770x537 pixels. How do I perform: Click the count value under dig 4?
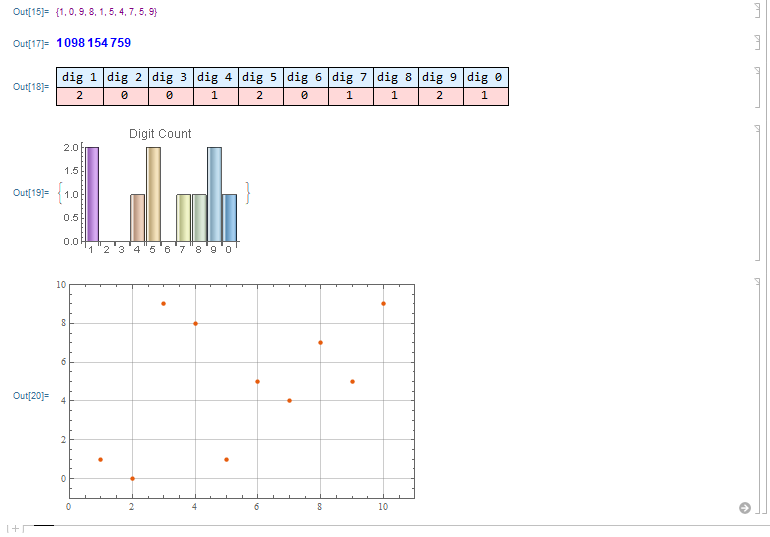click(216, 96)
